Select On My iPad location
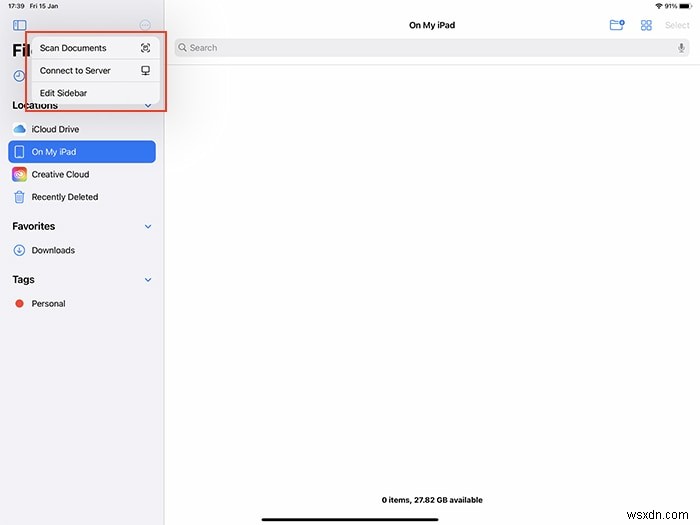The image size is (700, 525). [82, 152]
